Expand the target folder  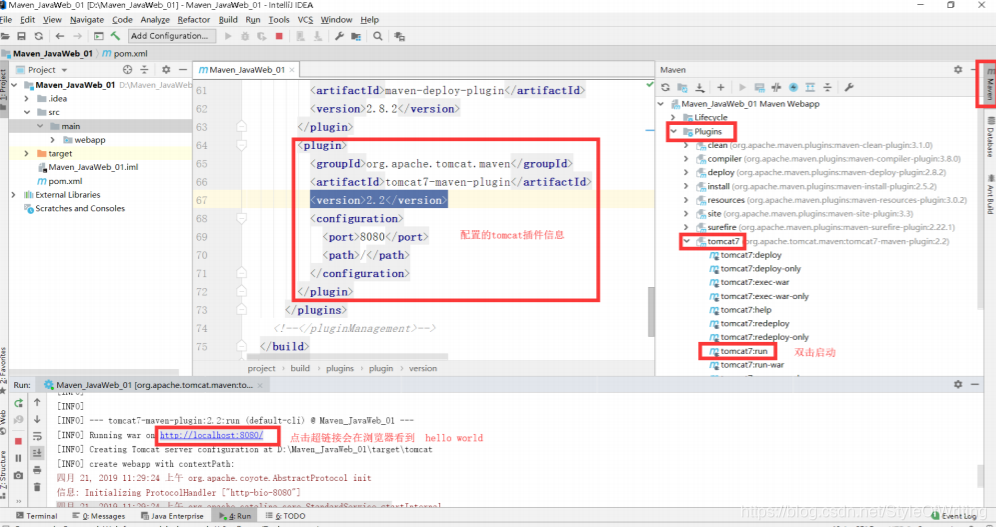(27, 154)
